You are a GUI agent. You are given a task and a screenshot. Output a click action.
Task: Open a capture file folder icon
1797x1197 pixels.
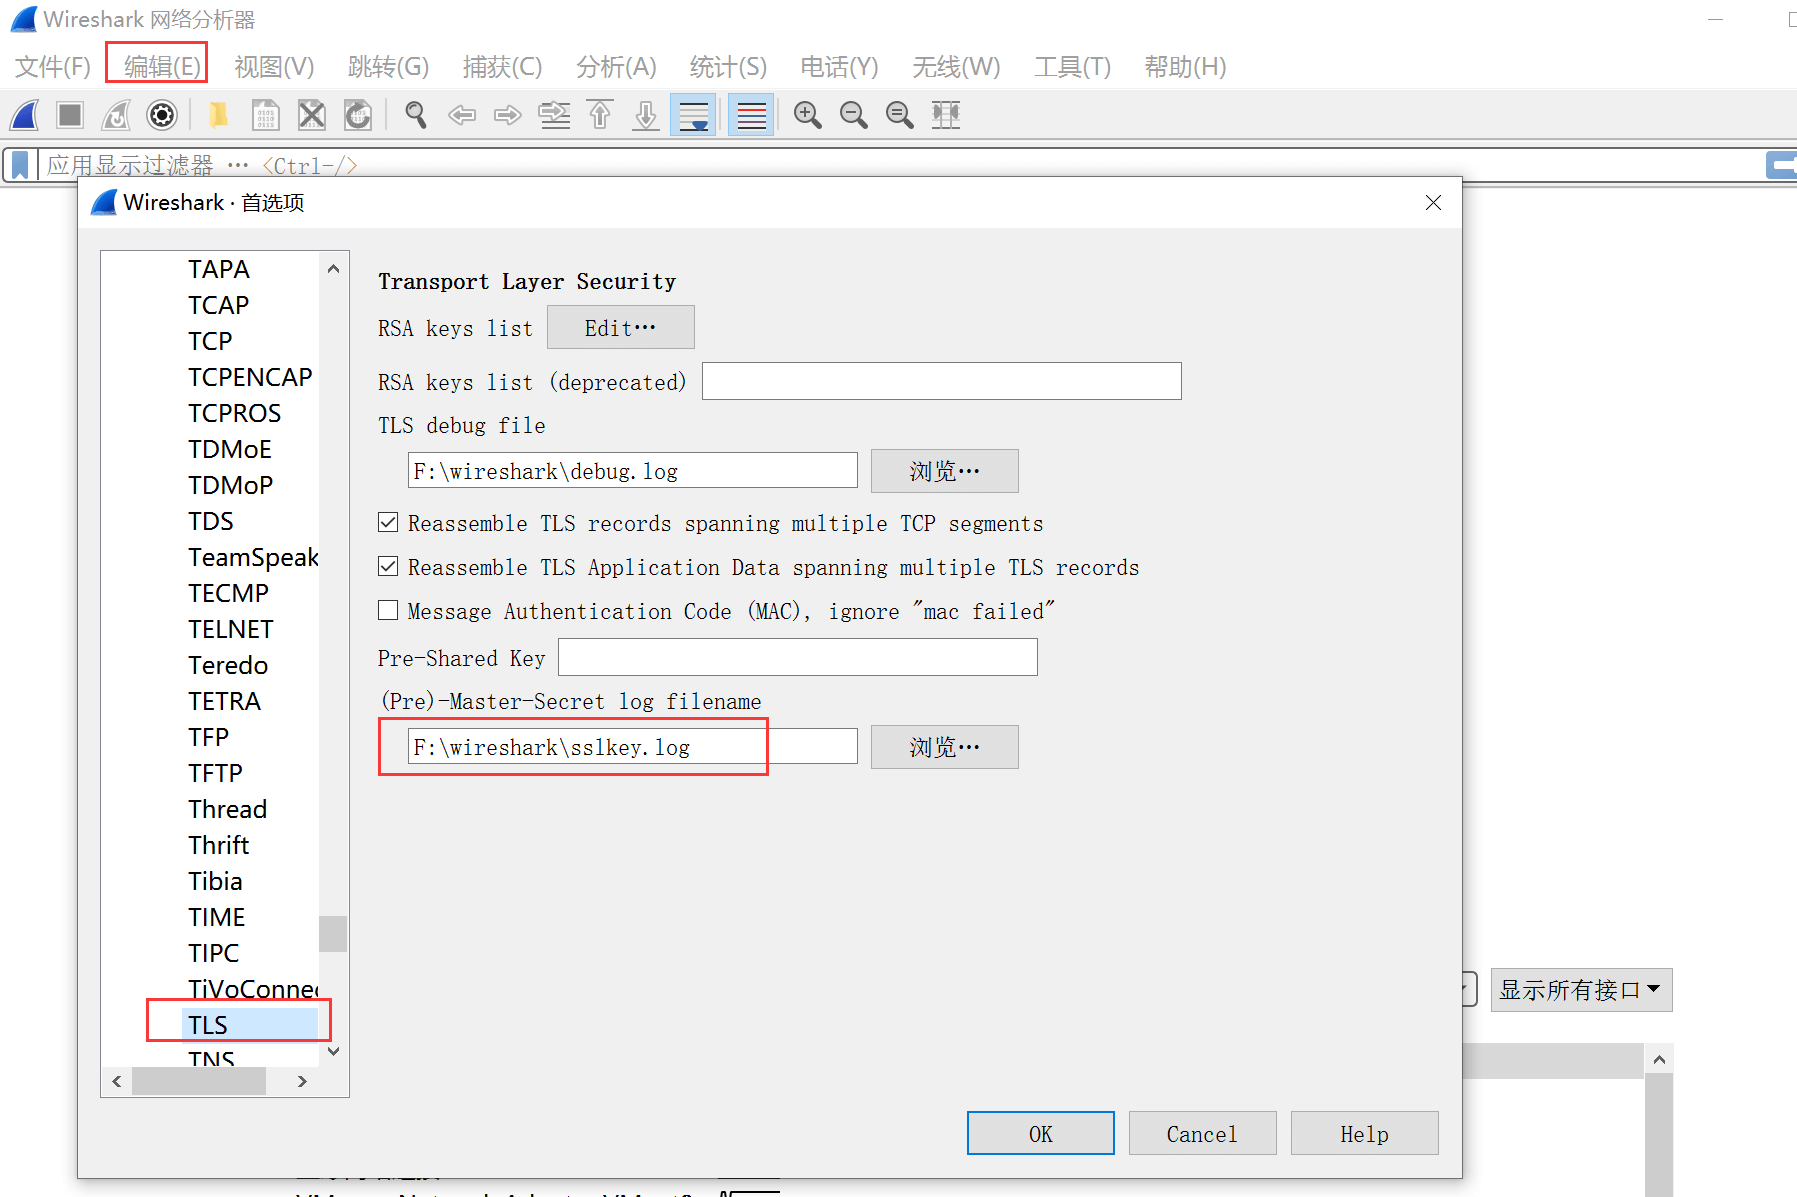[x=217, y=115]
